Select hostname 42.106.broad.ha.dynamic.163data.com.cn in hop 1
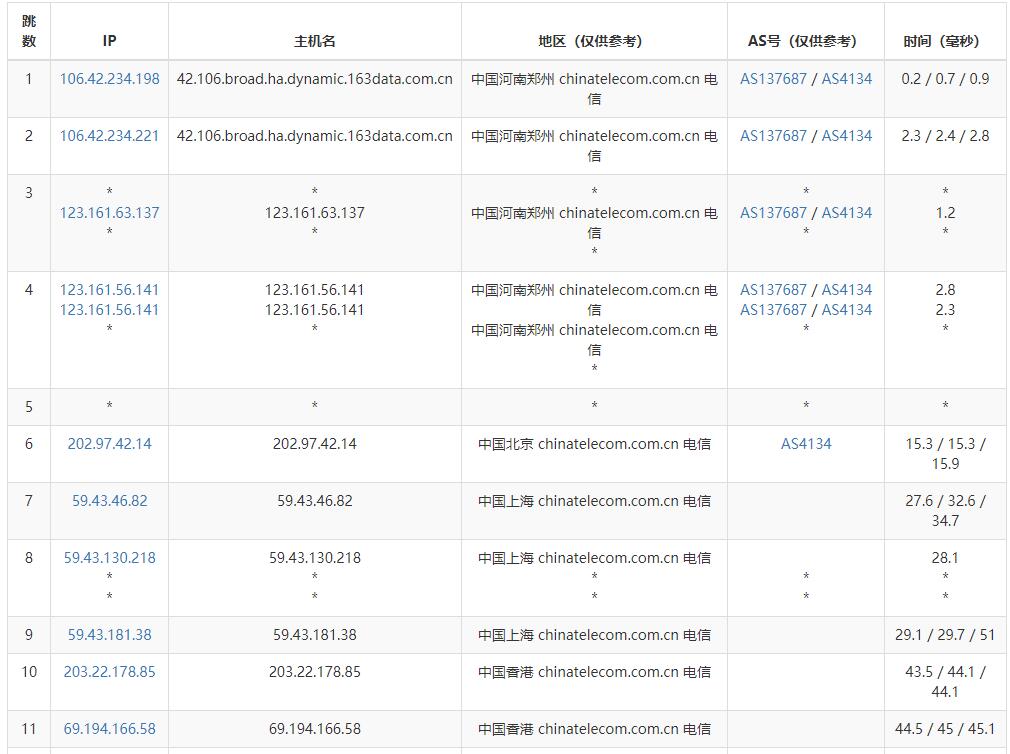Image resolution: width=1010 pixels, height=754 pixels. tap(314, 79)
